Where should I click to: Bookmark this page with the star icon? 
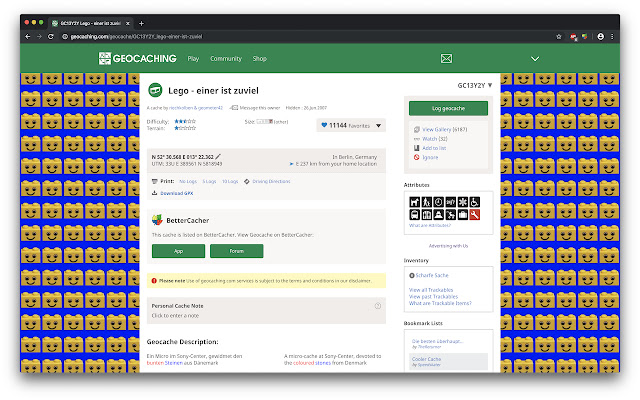559,36
